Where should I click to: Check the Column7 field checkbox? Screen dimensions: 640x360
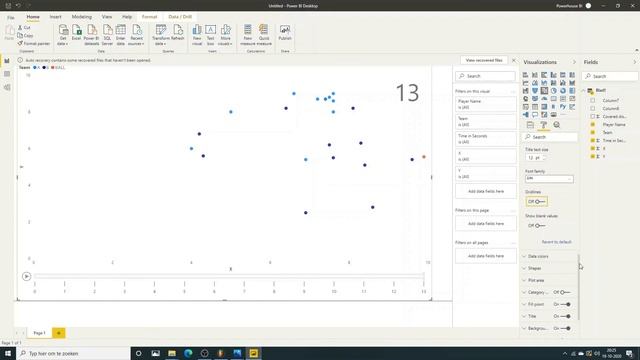coord(593,100)
